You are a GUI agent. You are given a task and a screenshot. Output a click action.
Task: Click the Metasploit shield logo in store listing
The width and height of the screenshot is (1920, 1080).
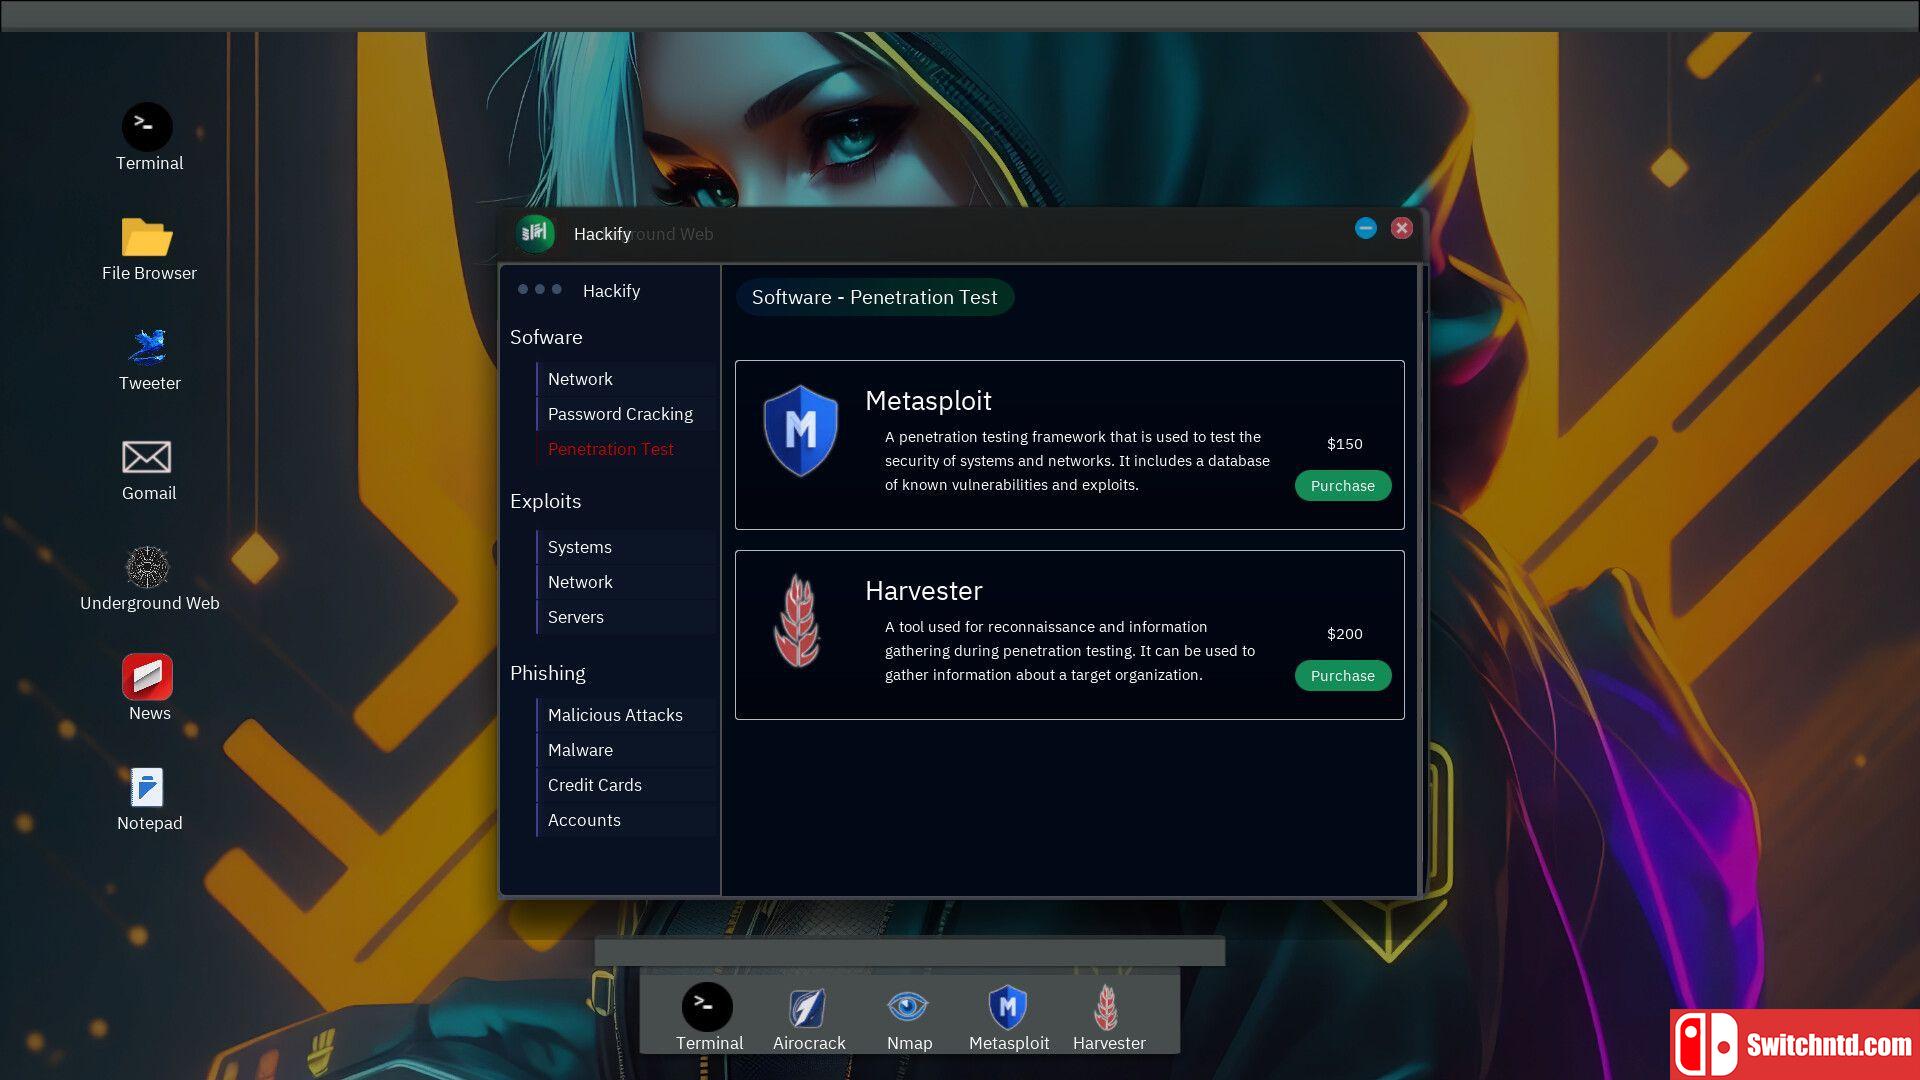pos(800,431)
